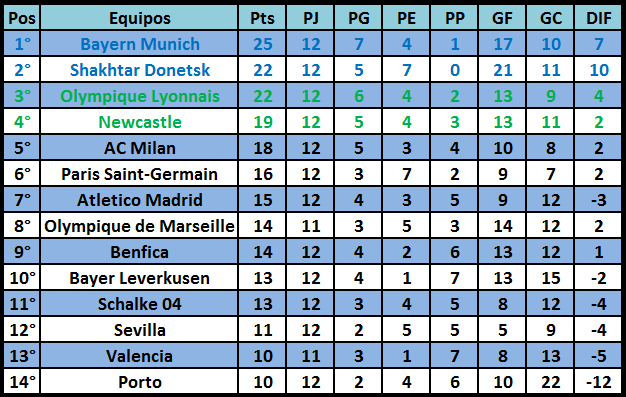Select the Bayern Munich team name
The width and height of the screenshot is (626, 397).
(x=139, y=44)
